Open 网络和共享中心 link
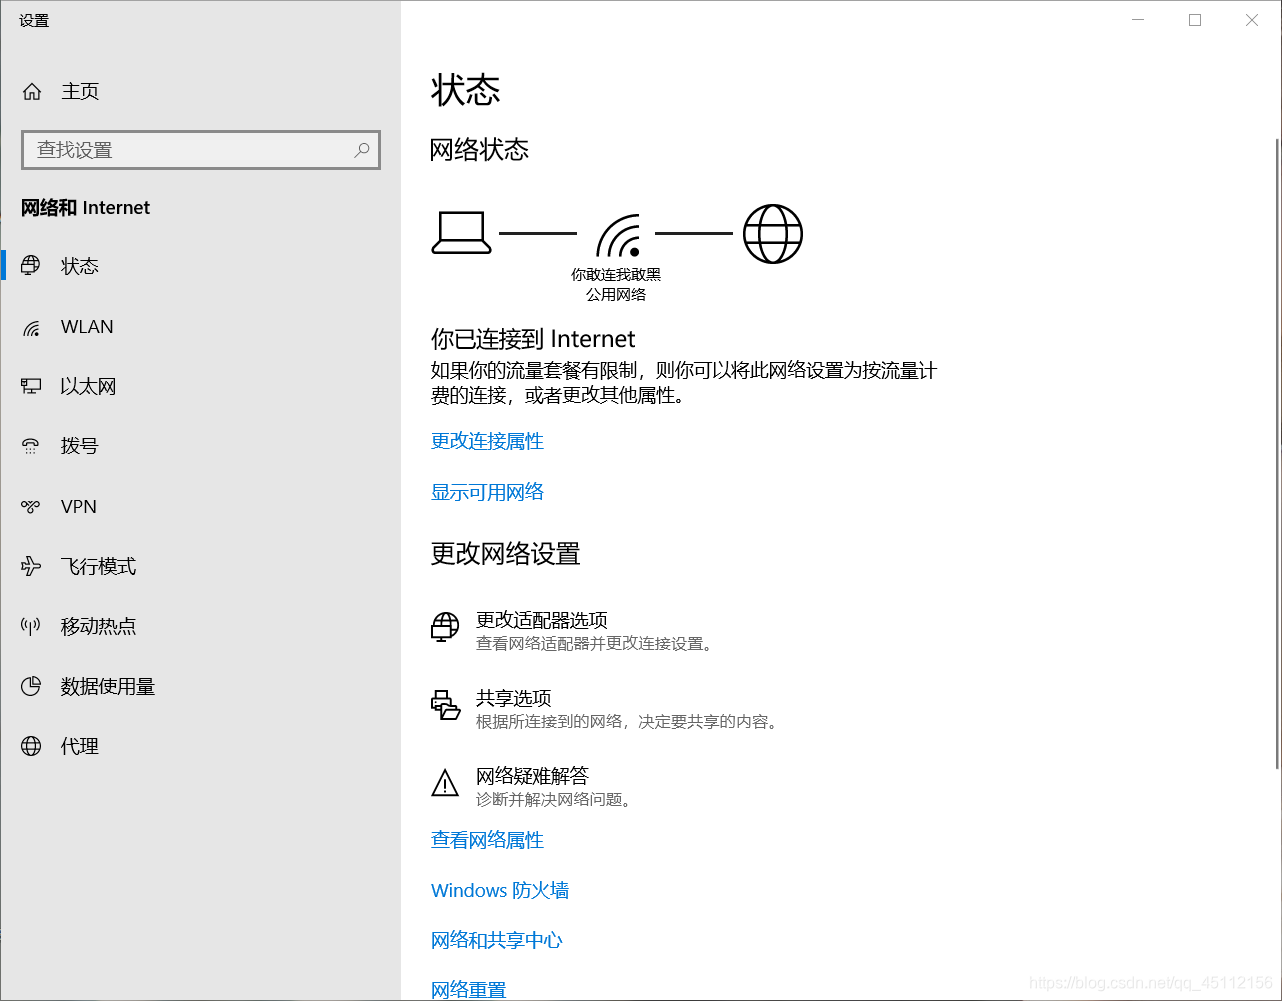The width and height of the screenshot is (1282, 1001). tap(497, 940)
